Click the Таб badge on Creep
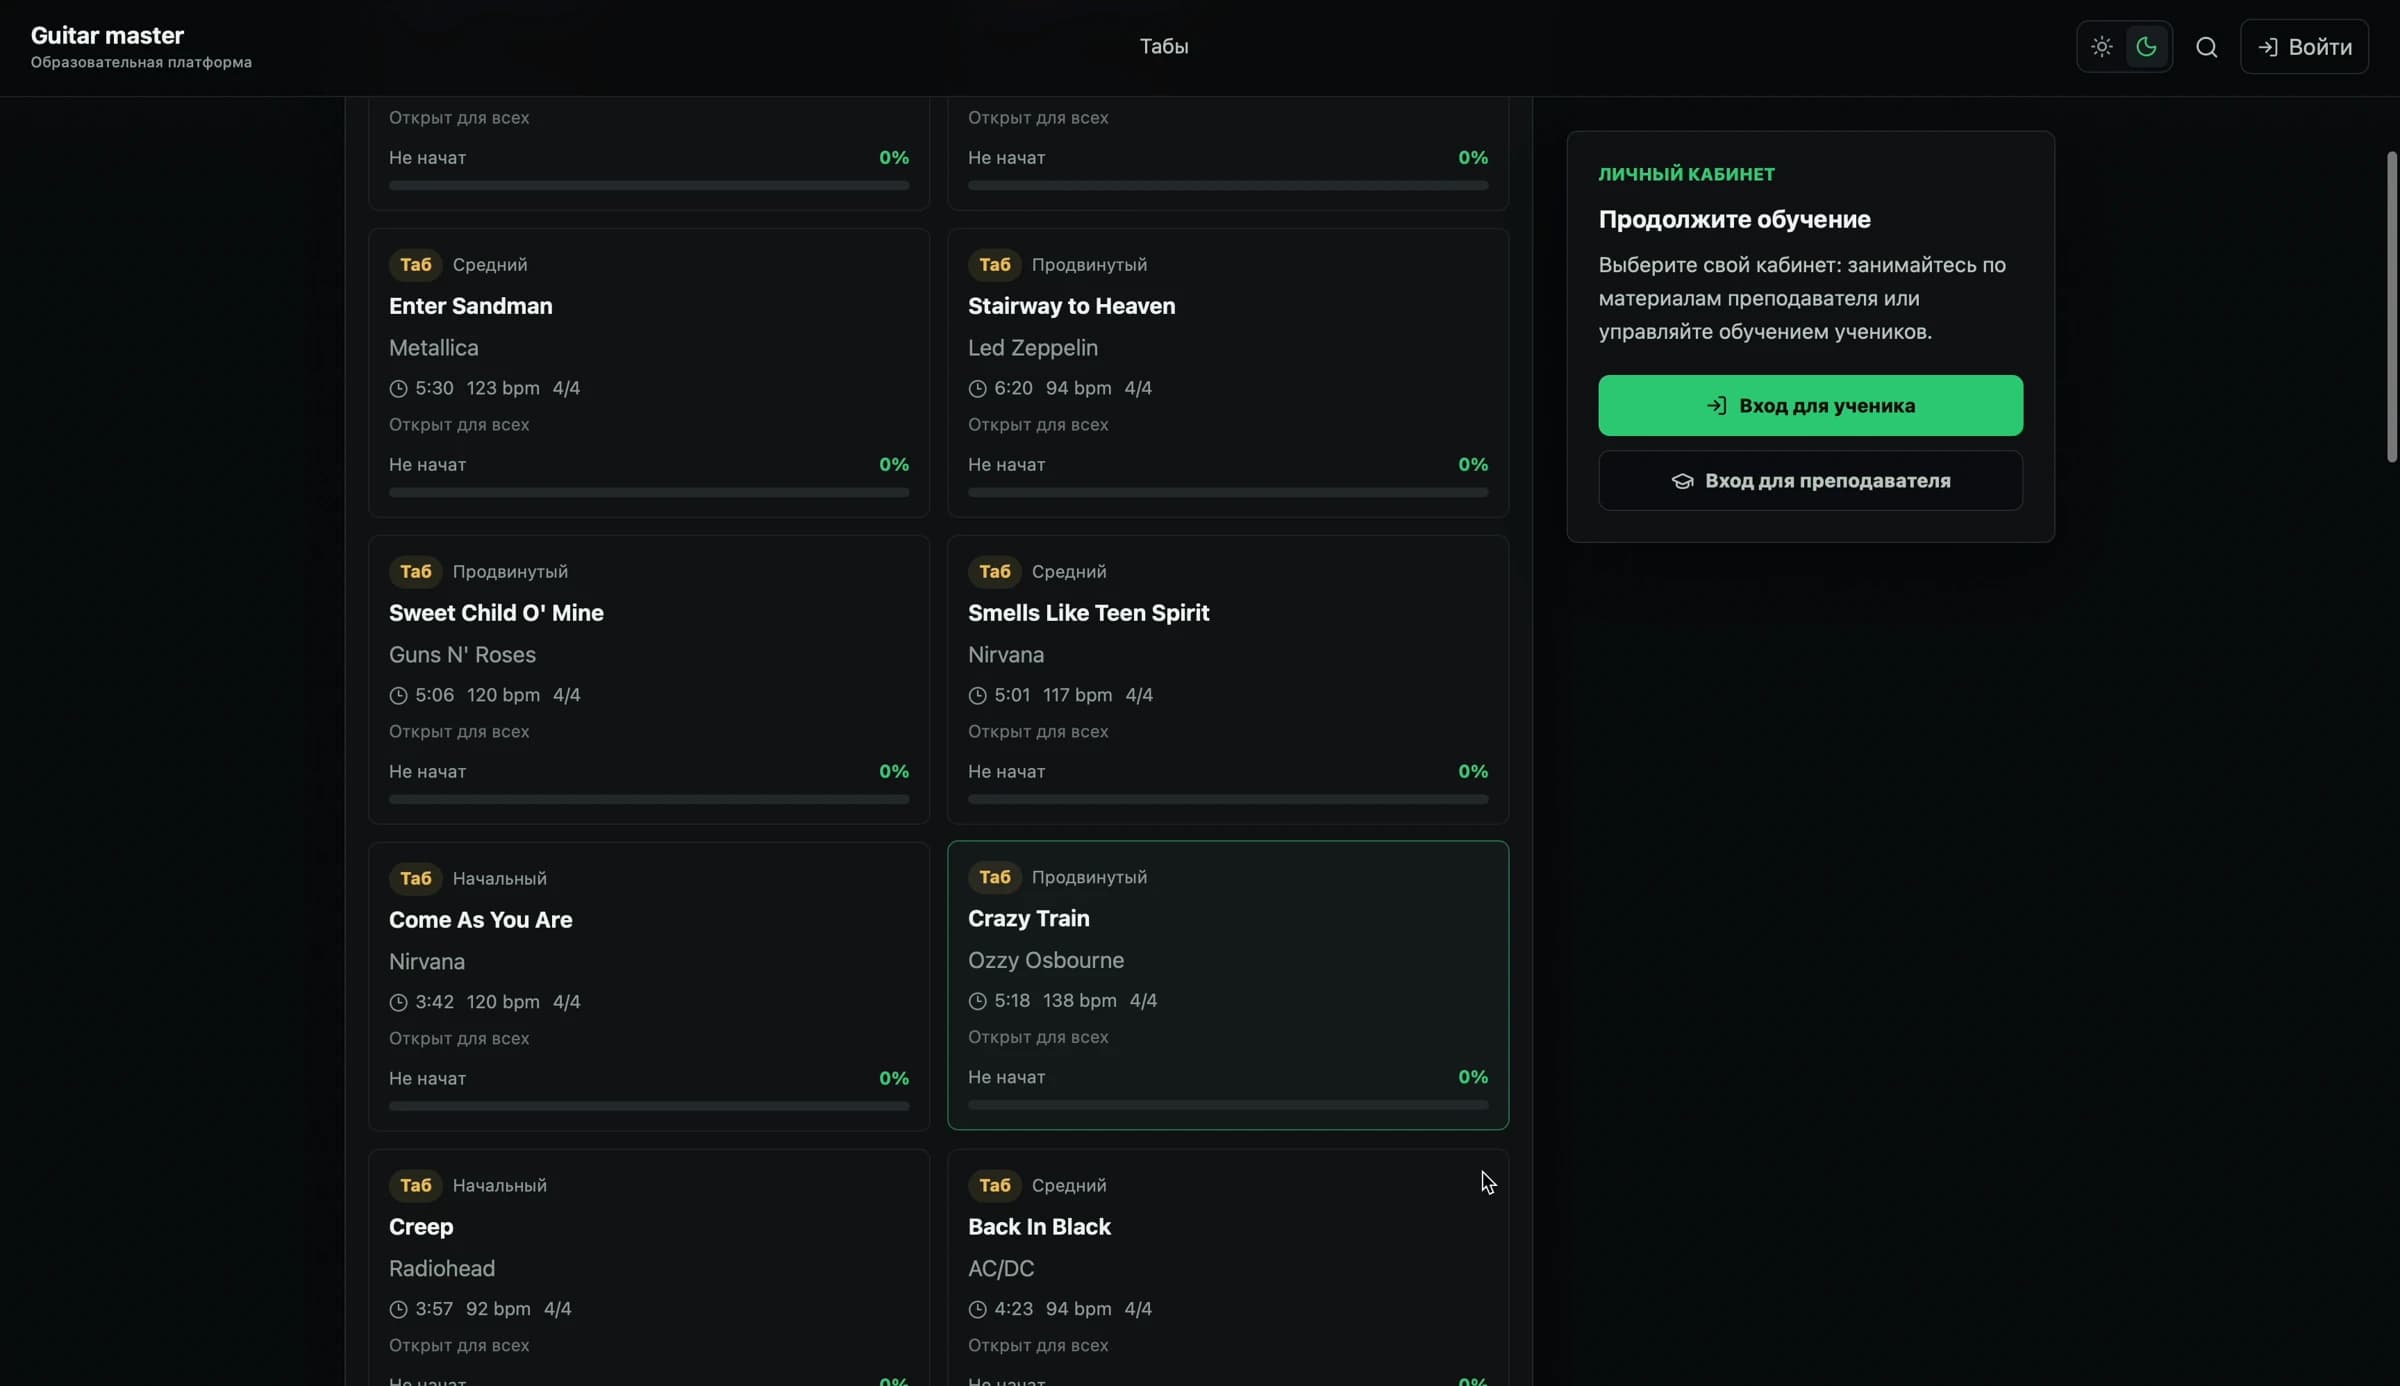Image resolution: width=2400 pixels, height=1386 pixels. [416, 1186]
